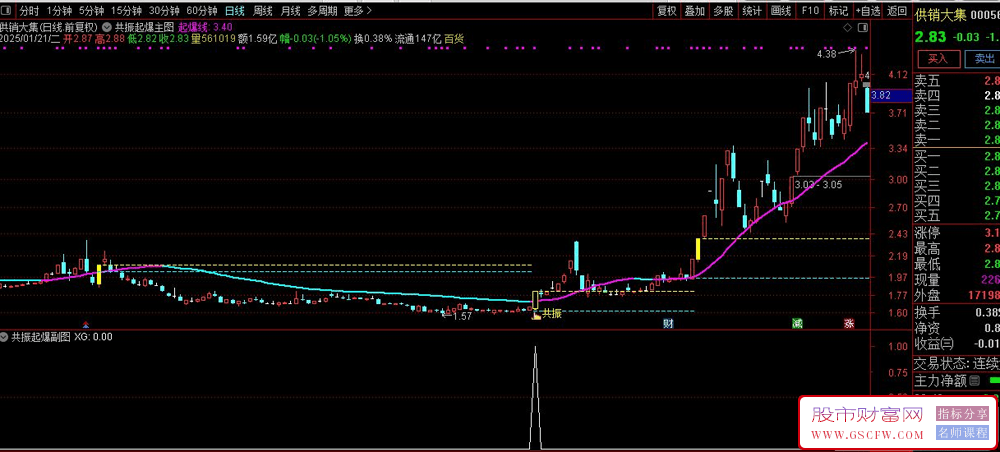Open the F10 company information
The width and height of the screenshot is (1000, 452).
pos(809,11)
